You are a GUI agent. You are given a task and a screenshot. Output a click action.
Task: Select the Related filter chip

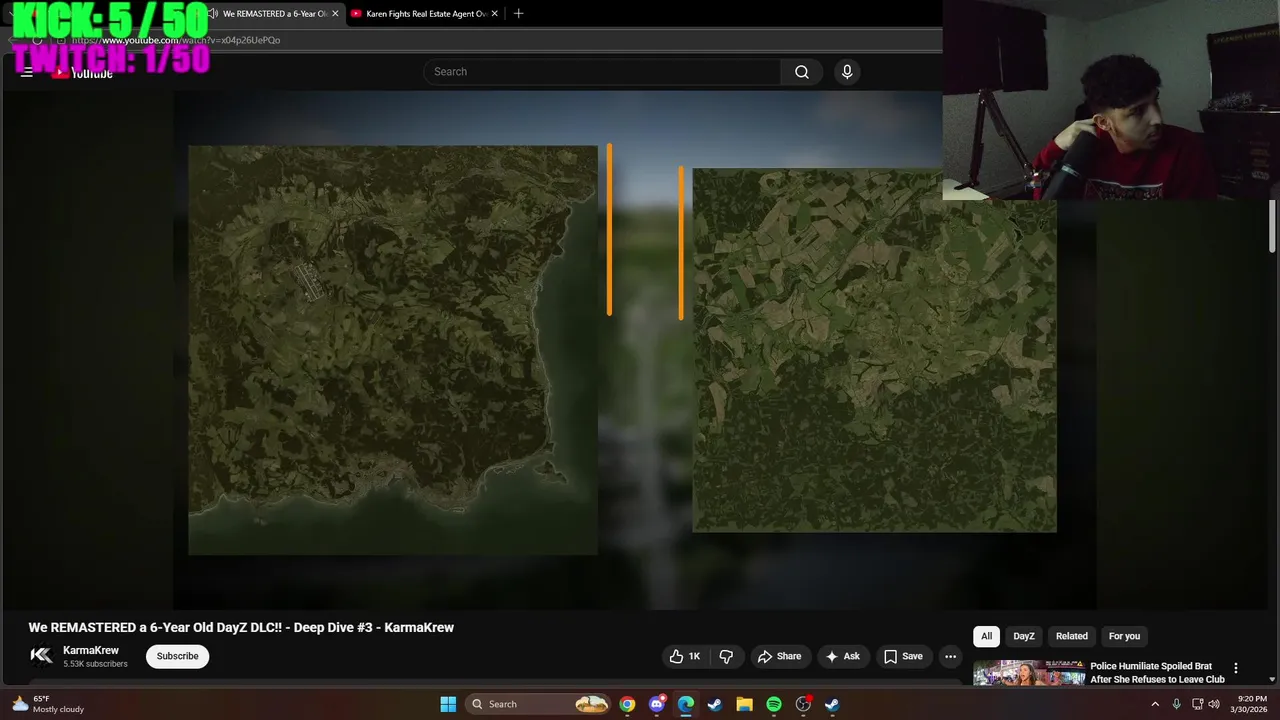coord(1071,636)
